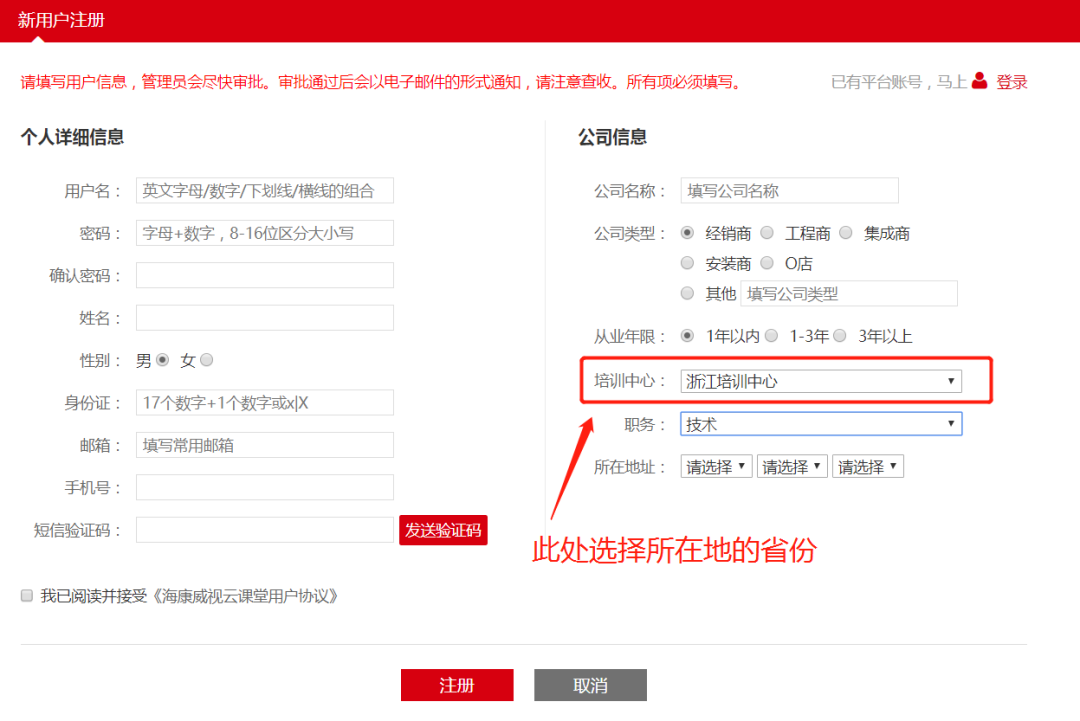Viewport: 1080px width, 721px height.
Task: Focus the 用户名 input field
Action: [264, 191]
